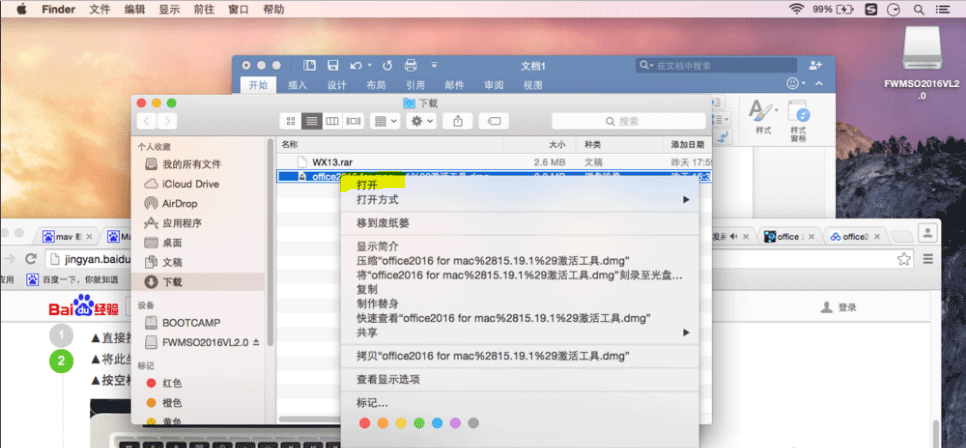Viewport: 966px width, 448px height.
Task: Choose 打开 in the context menu
Action: click(367, 184)
